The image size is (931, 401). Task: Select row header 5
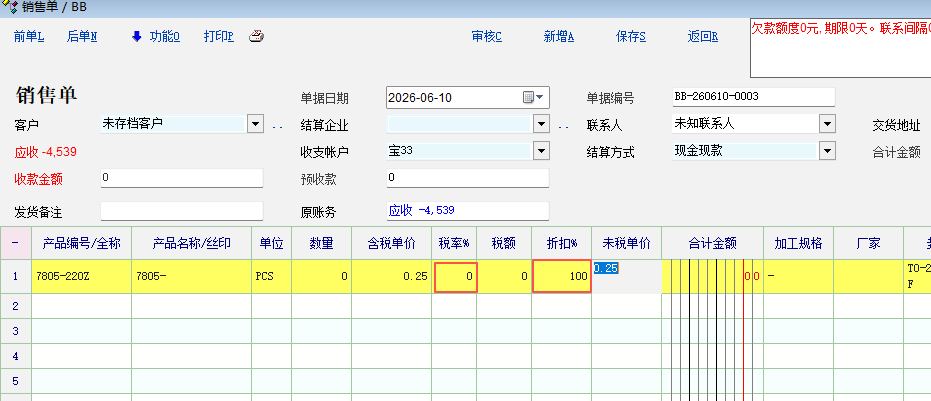(x=15, y=381)
